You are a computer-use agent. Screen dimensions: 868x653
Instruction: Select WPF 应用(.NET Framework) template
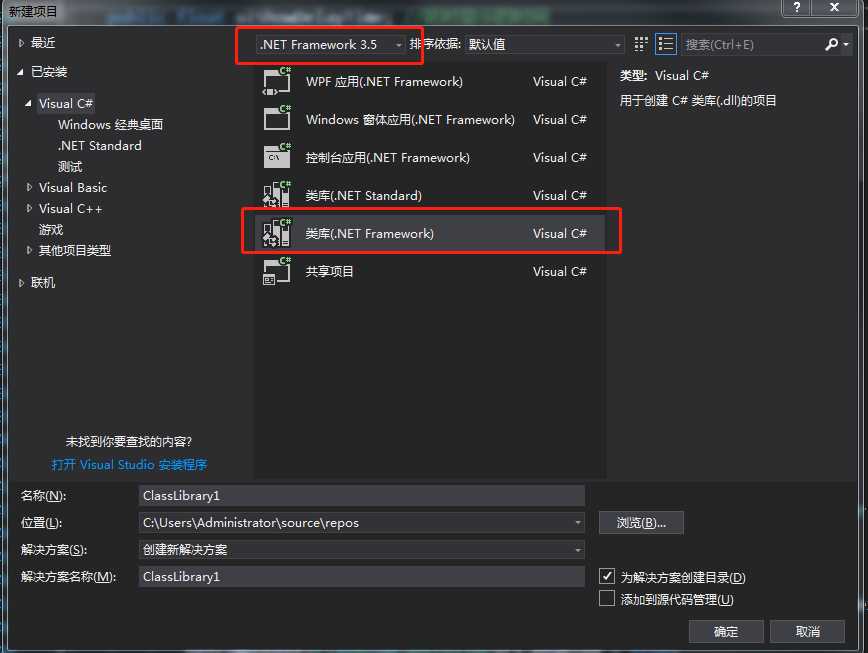tap(430, 81)
